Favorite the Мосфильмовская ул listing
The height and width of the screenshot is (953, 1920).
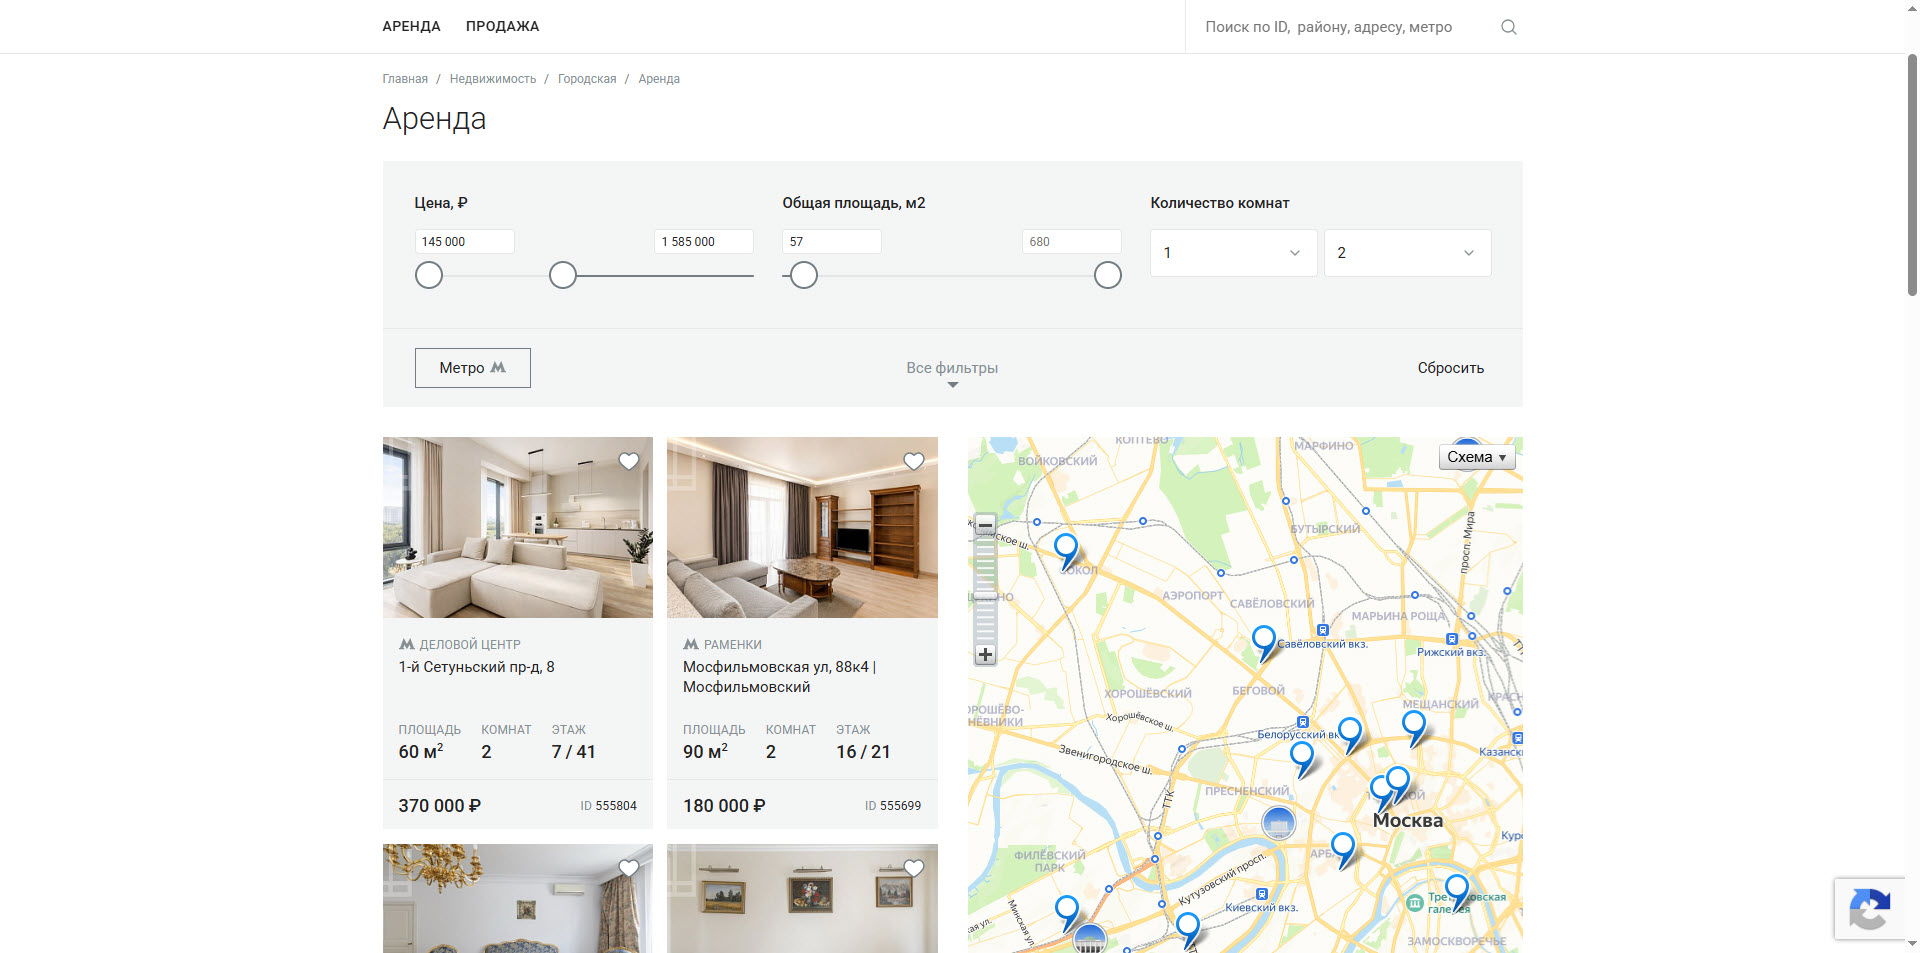[x=914, y=461]
